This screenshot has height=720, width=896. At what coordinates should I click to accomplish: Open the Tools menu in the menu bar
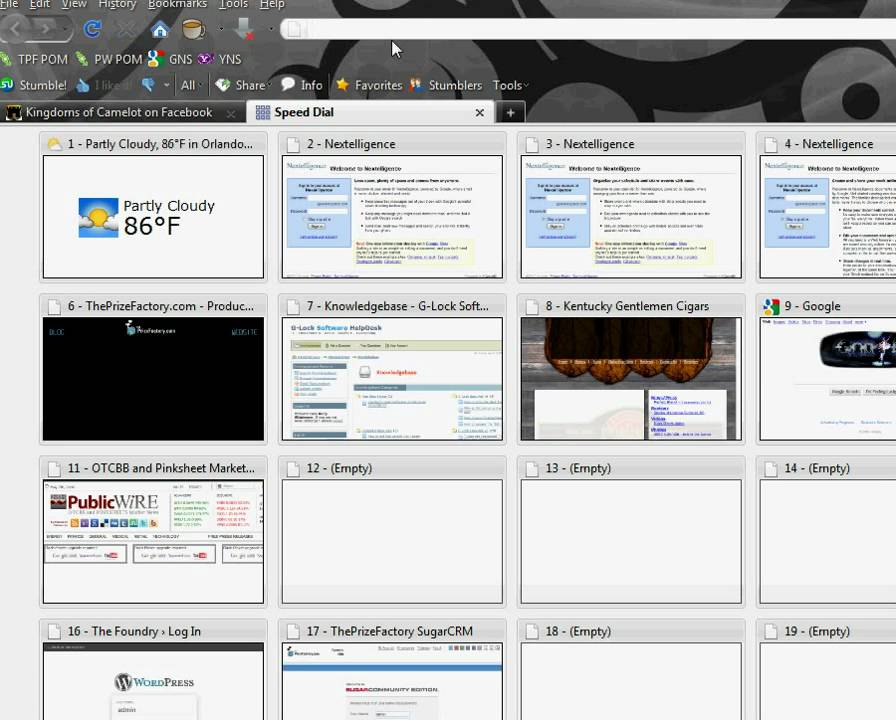pos(233,5)
